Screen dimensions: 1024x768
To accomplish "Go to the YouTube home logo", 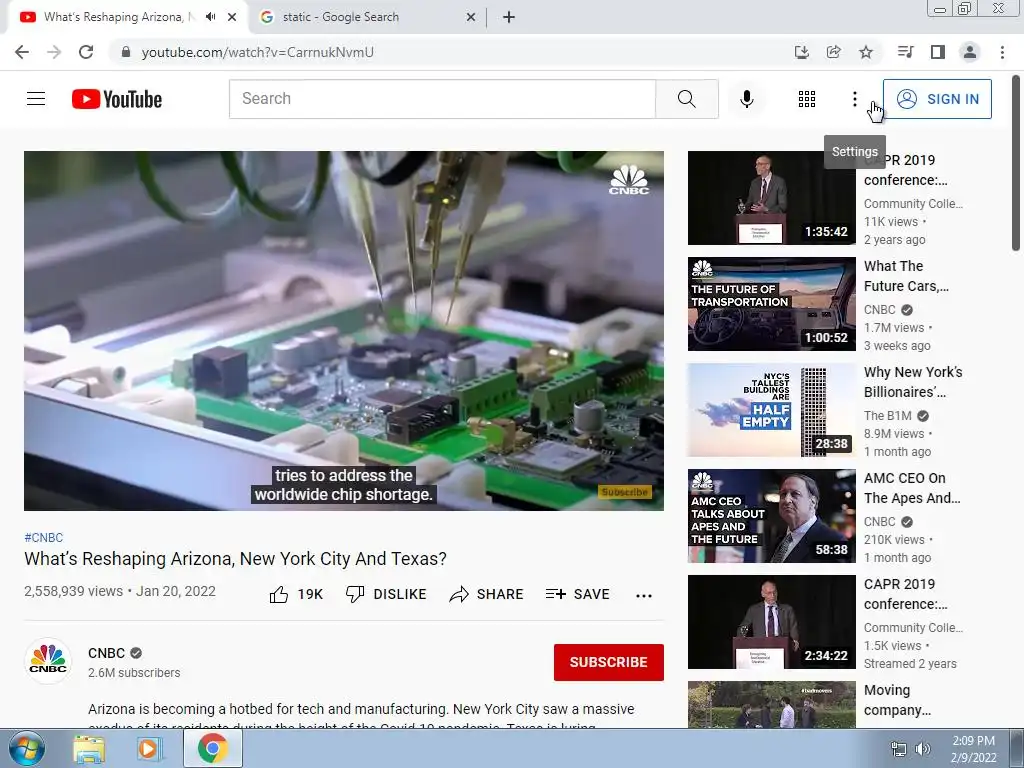I will click(117, 99).
